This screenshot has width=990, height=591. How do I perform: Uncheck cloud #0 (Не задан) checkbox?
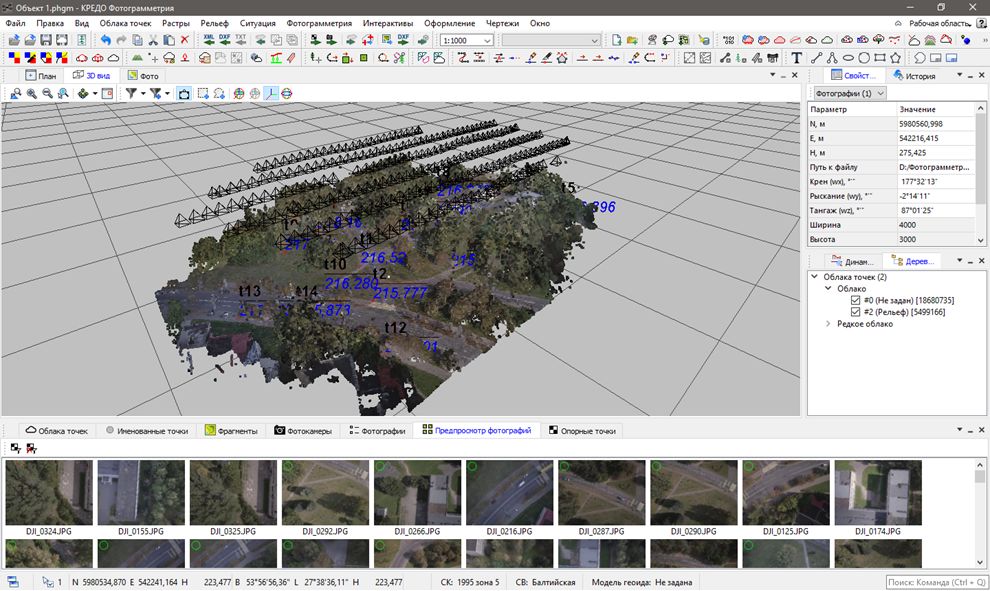tap(854, 300)
